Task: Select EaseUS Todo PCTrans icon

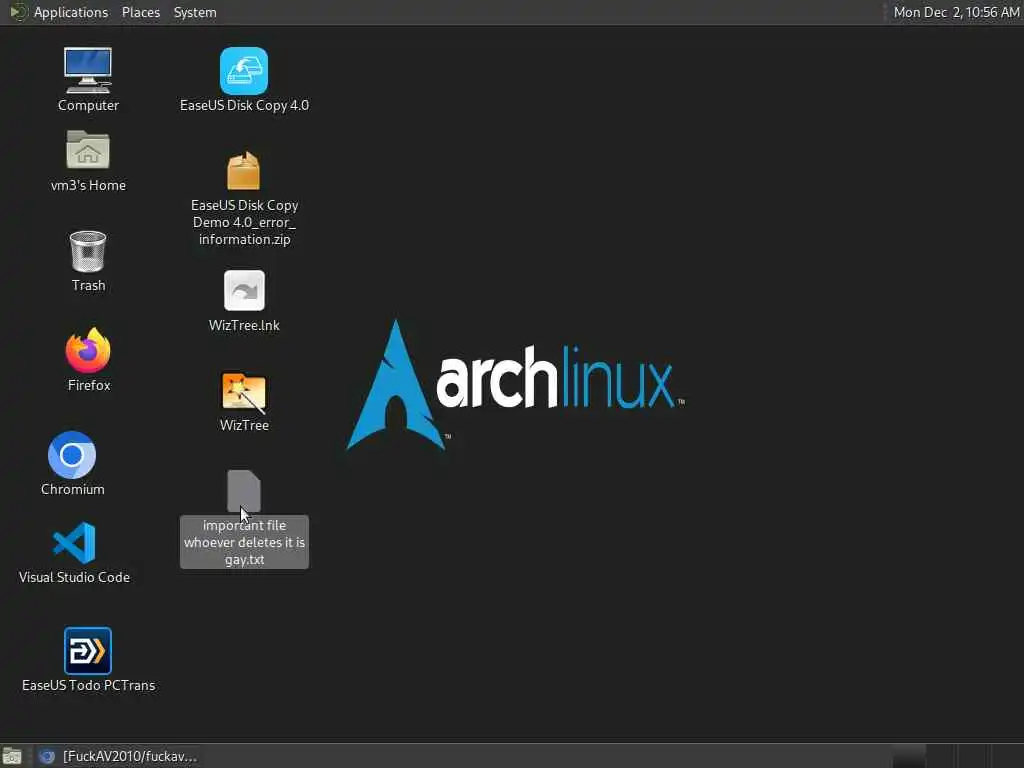Action: [88, 660]
